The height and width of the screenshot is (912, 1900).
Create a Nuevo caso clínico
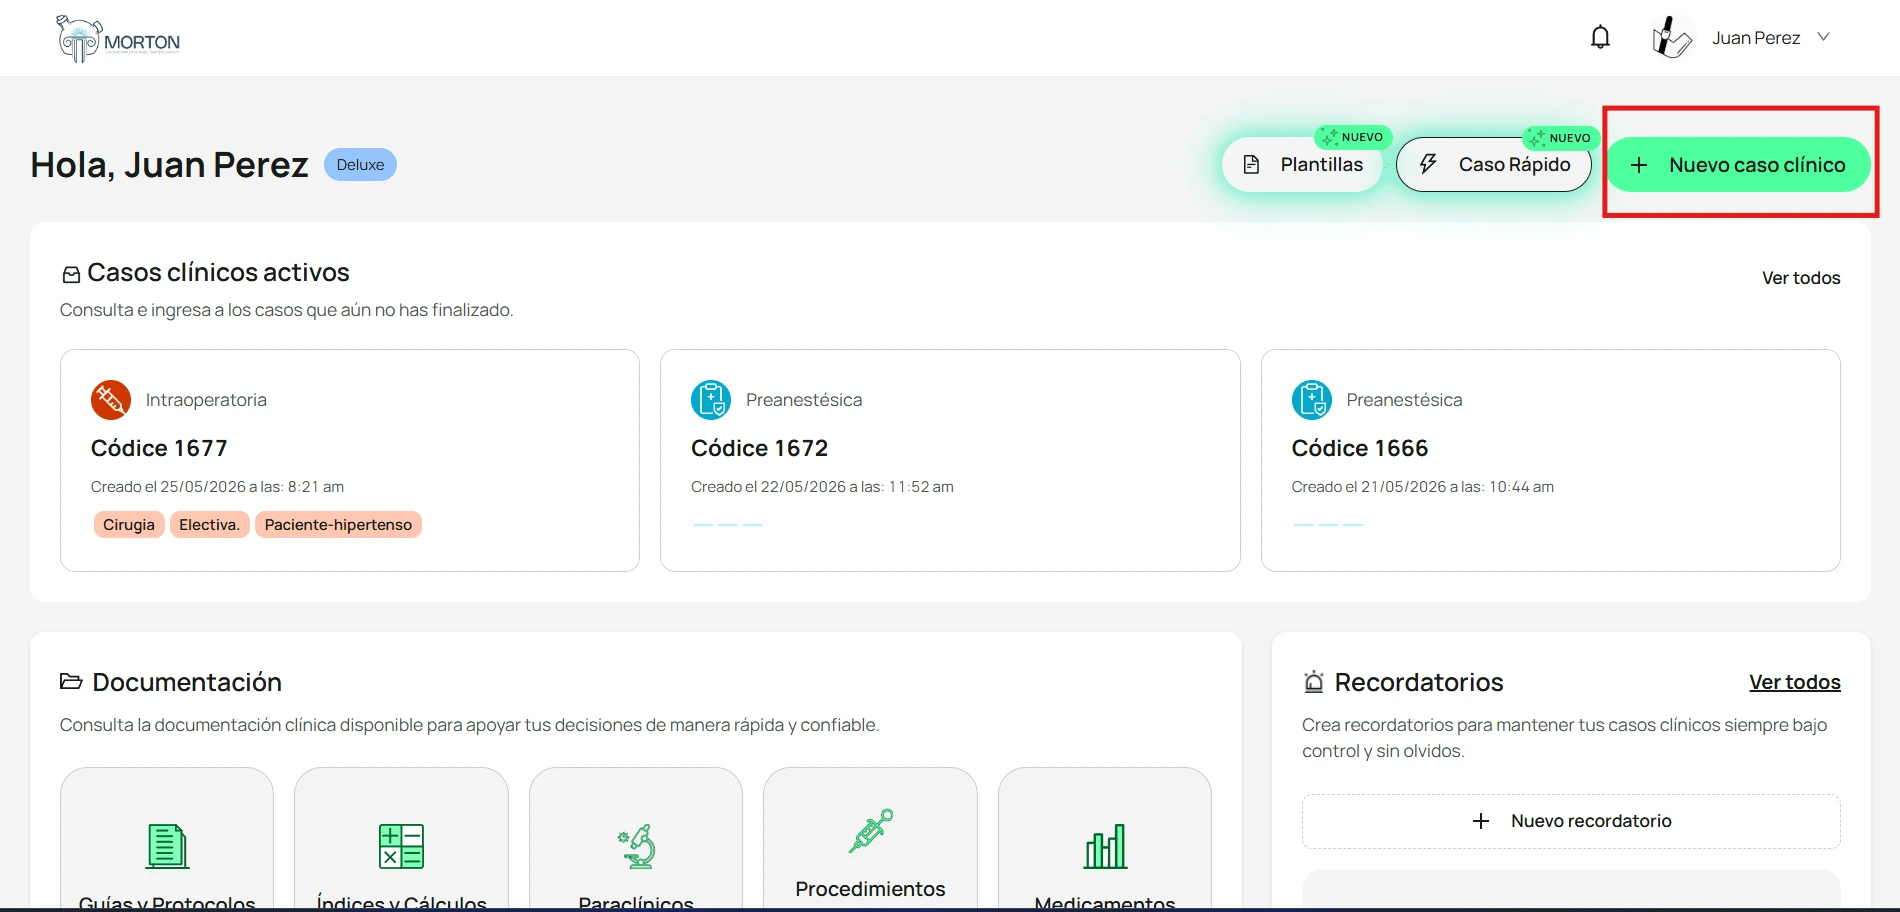1738,164
